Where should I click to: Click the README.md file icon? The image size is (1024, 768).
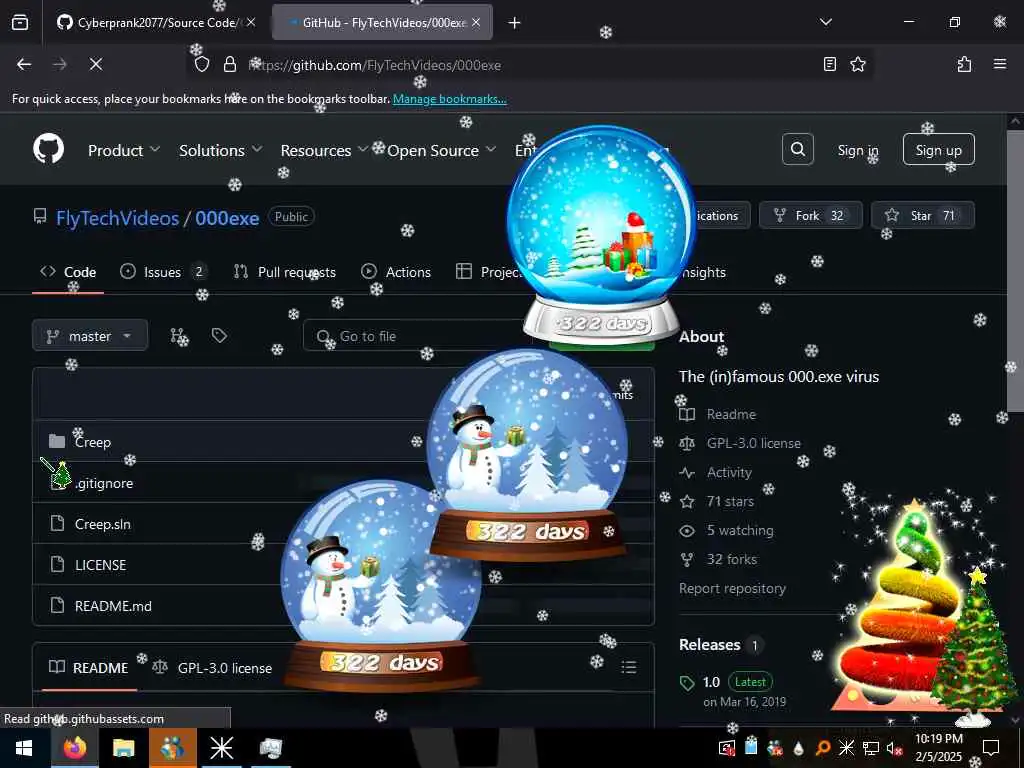pos(57,605)
